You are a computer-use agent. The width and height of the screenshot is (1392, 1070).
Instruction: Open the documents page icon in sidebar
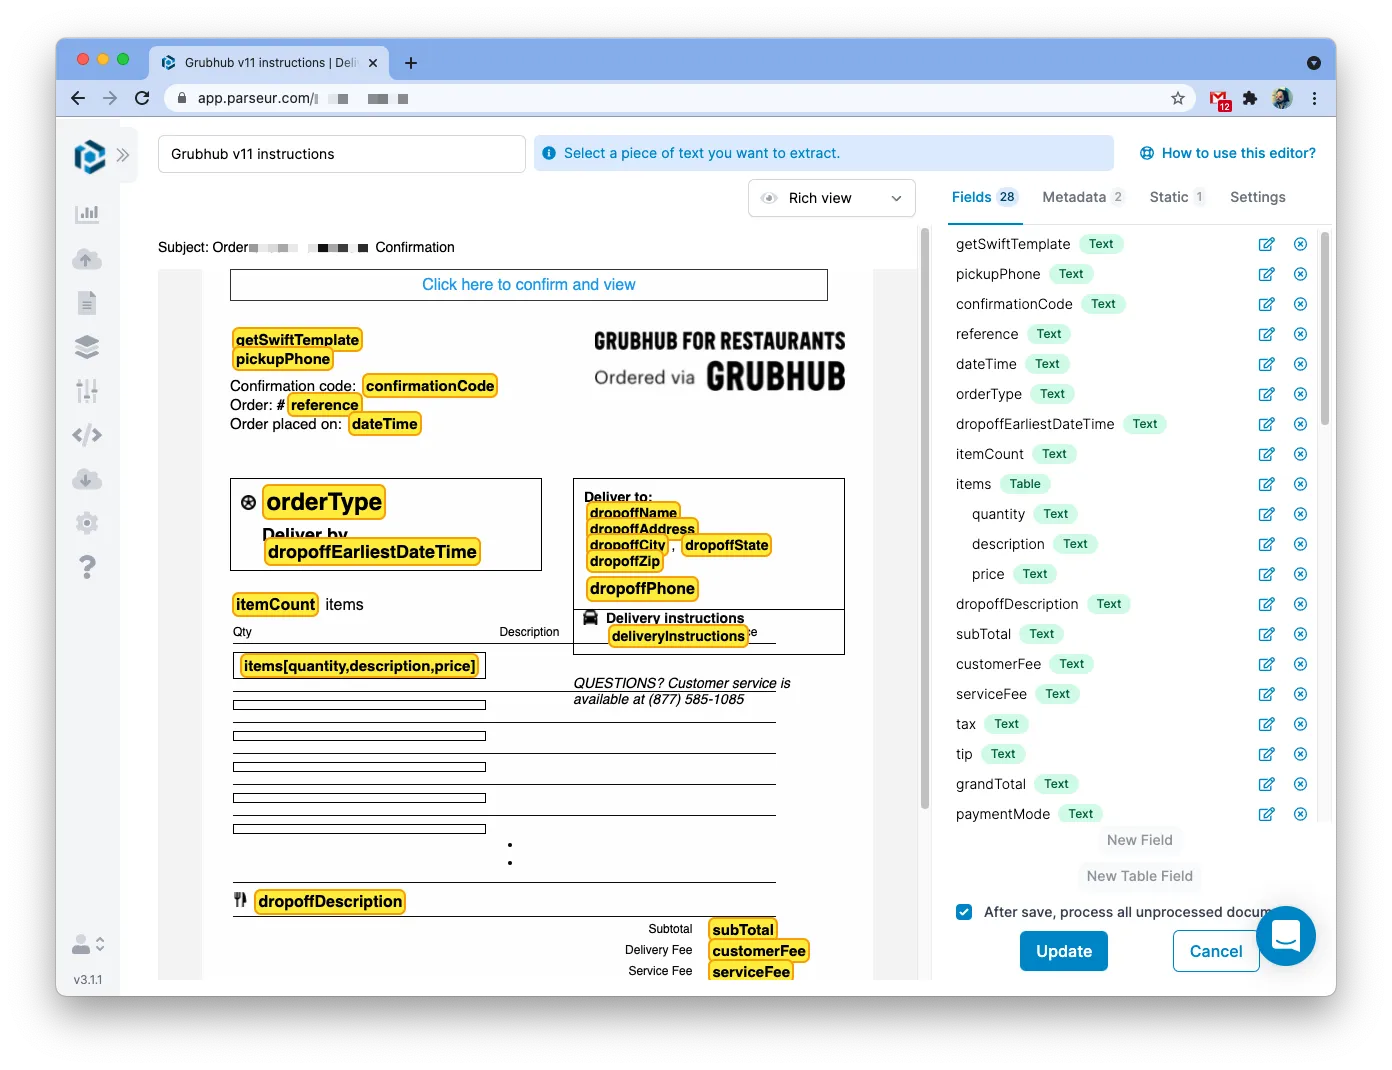[x=87, y=302]
